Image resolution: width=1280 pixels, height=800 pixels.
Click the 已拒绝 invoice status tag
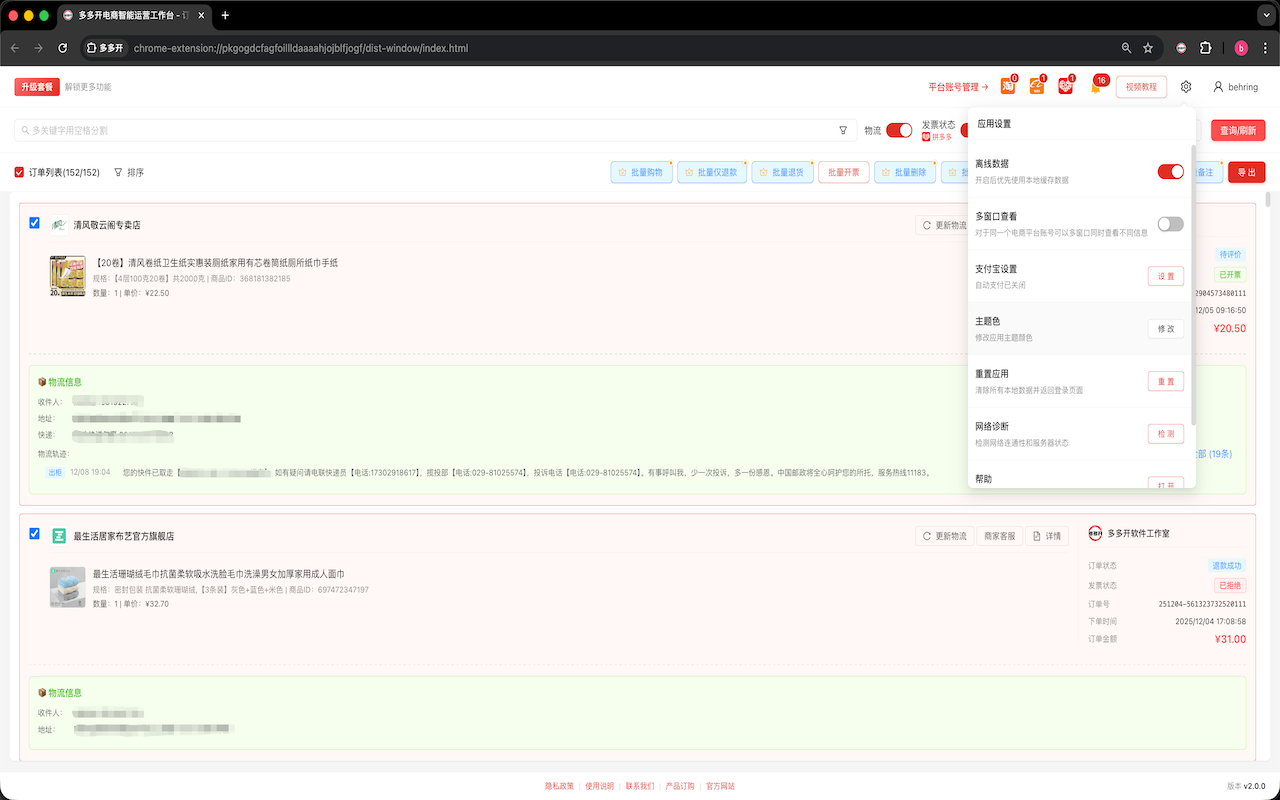pyautogui.click(x=1231, y=585)
